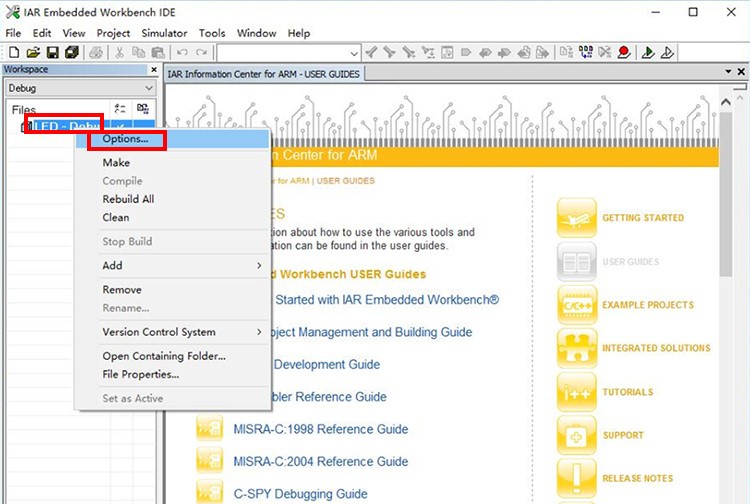Click the Toggle Breakpoint red dot icon
The width and height of the screenshot is (750, 504).
point(624,53)
